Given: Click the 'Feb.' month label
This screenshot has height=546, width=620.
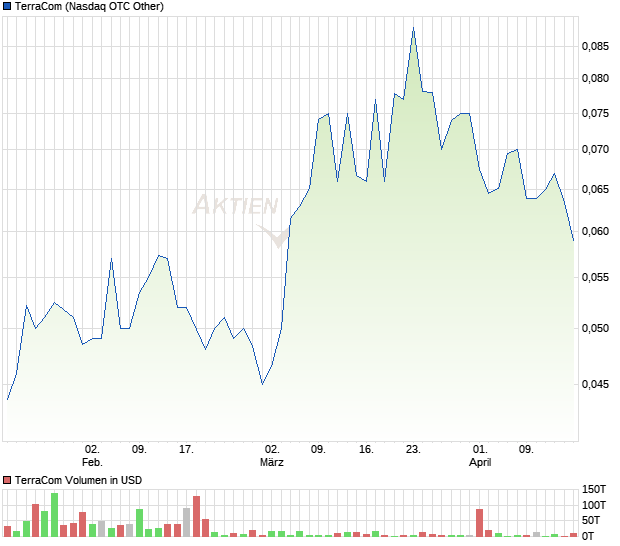Looking at the screenshot, I should pos(92,462).
